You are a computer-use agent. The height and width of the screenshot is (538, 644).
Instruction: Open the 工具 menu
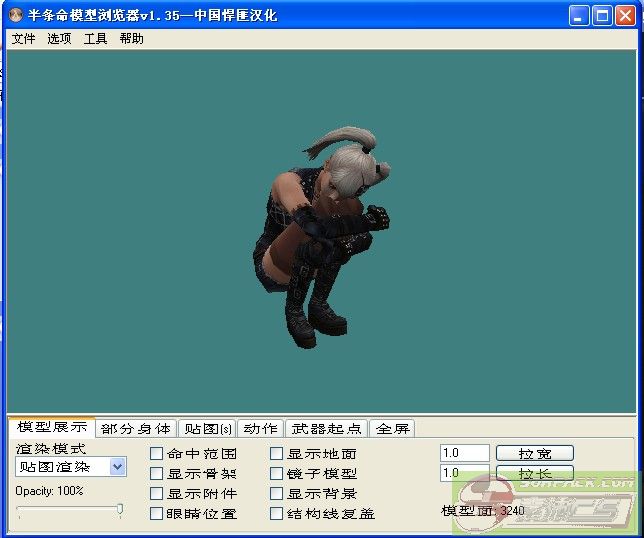[x=95, y=39]
